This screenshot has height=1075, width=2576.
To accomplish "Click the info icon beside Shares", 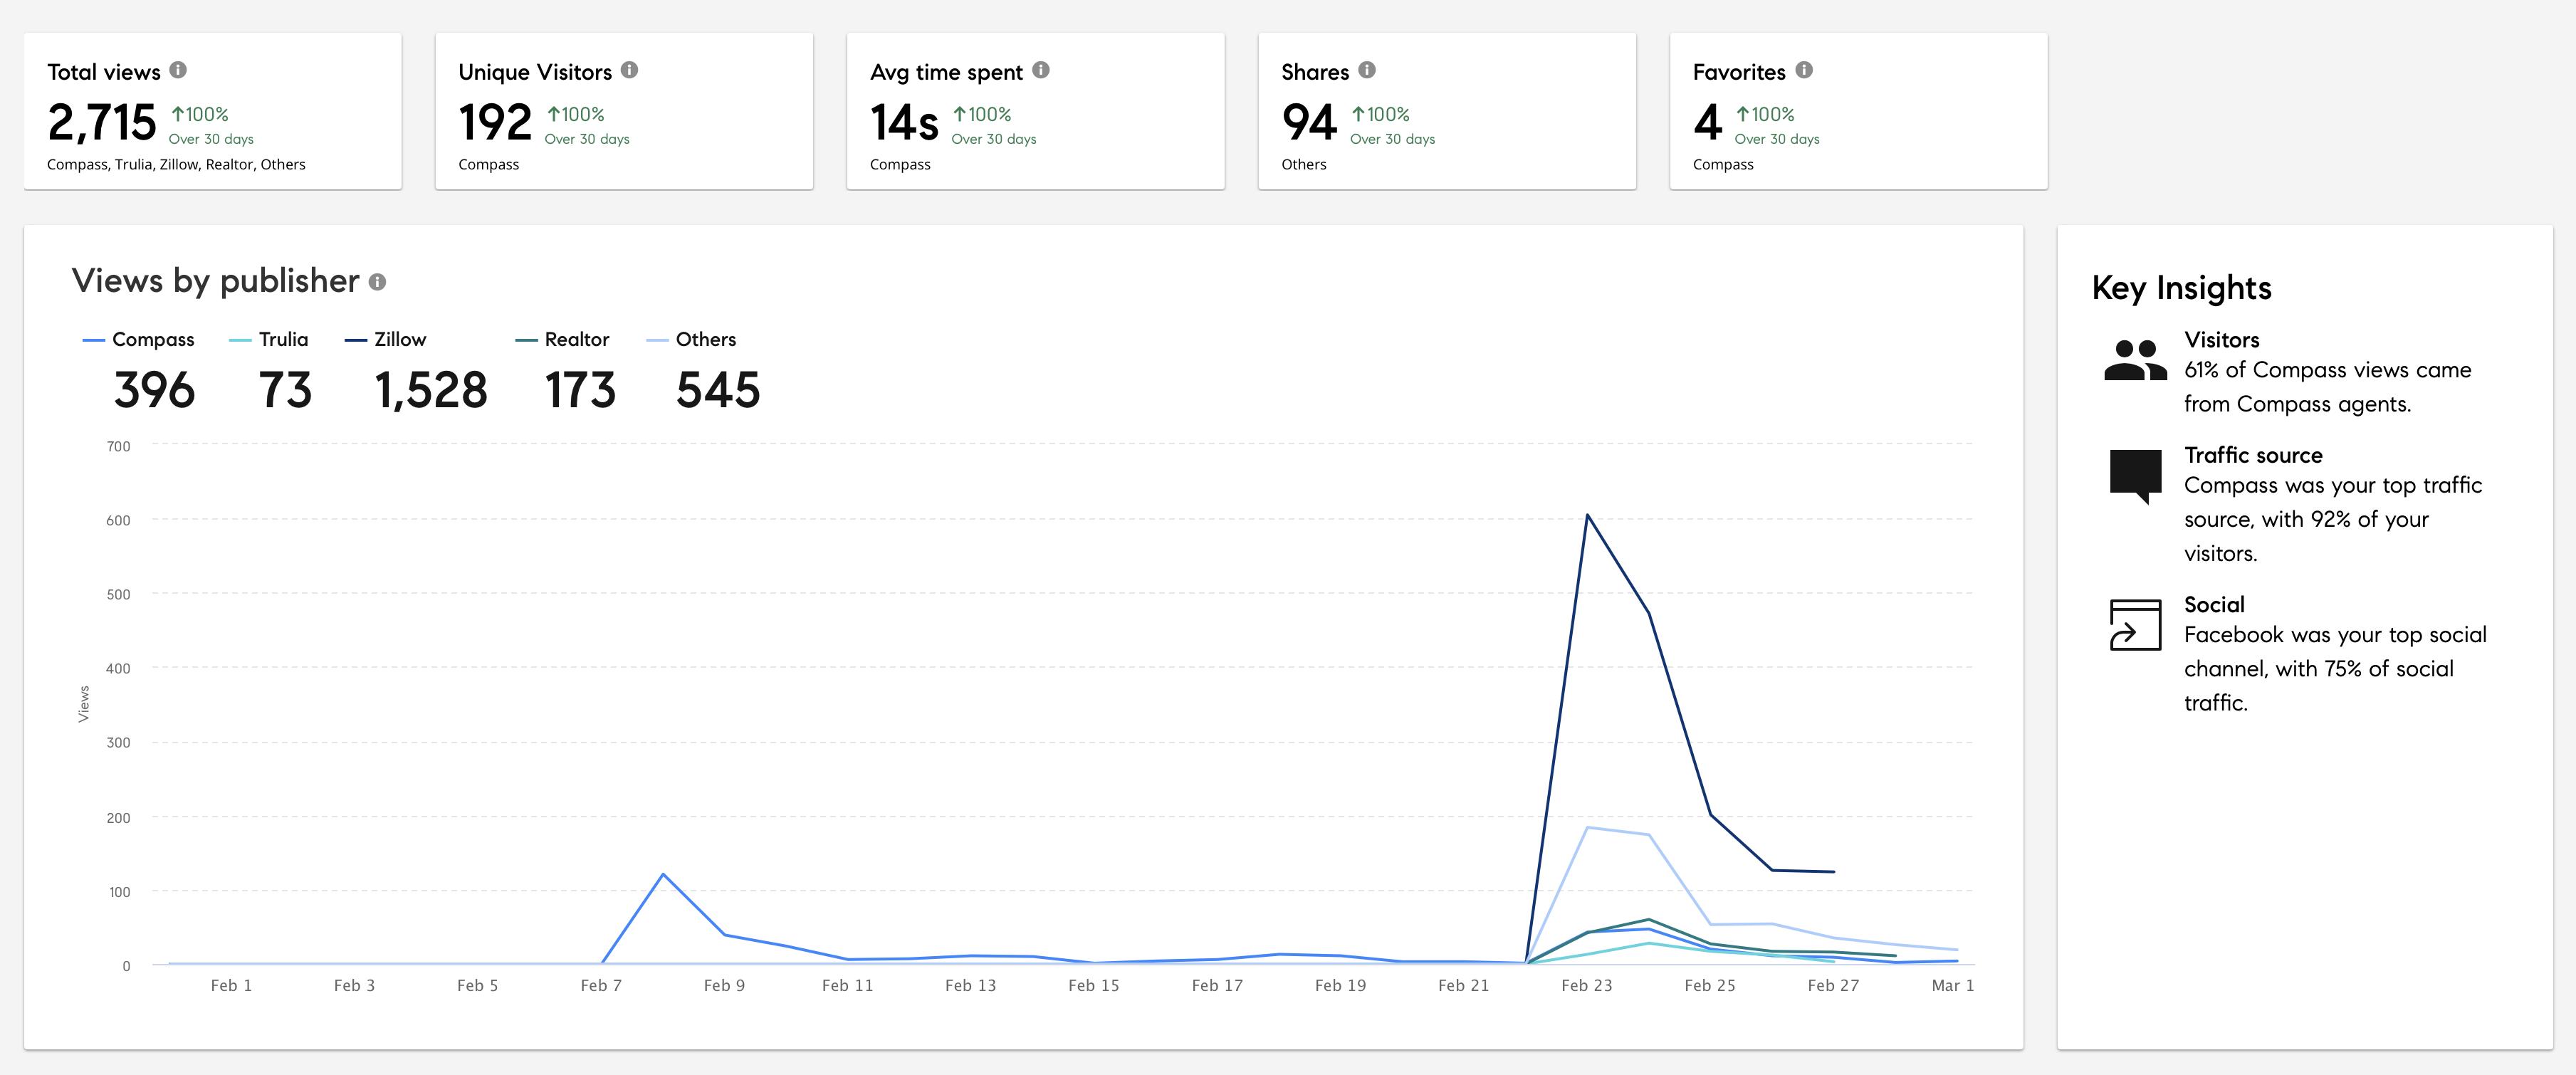I will coord(1367,70).
